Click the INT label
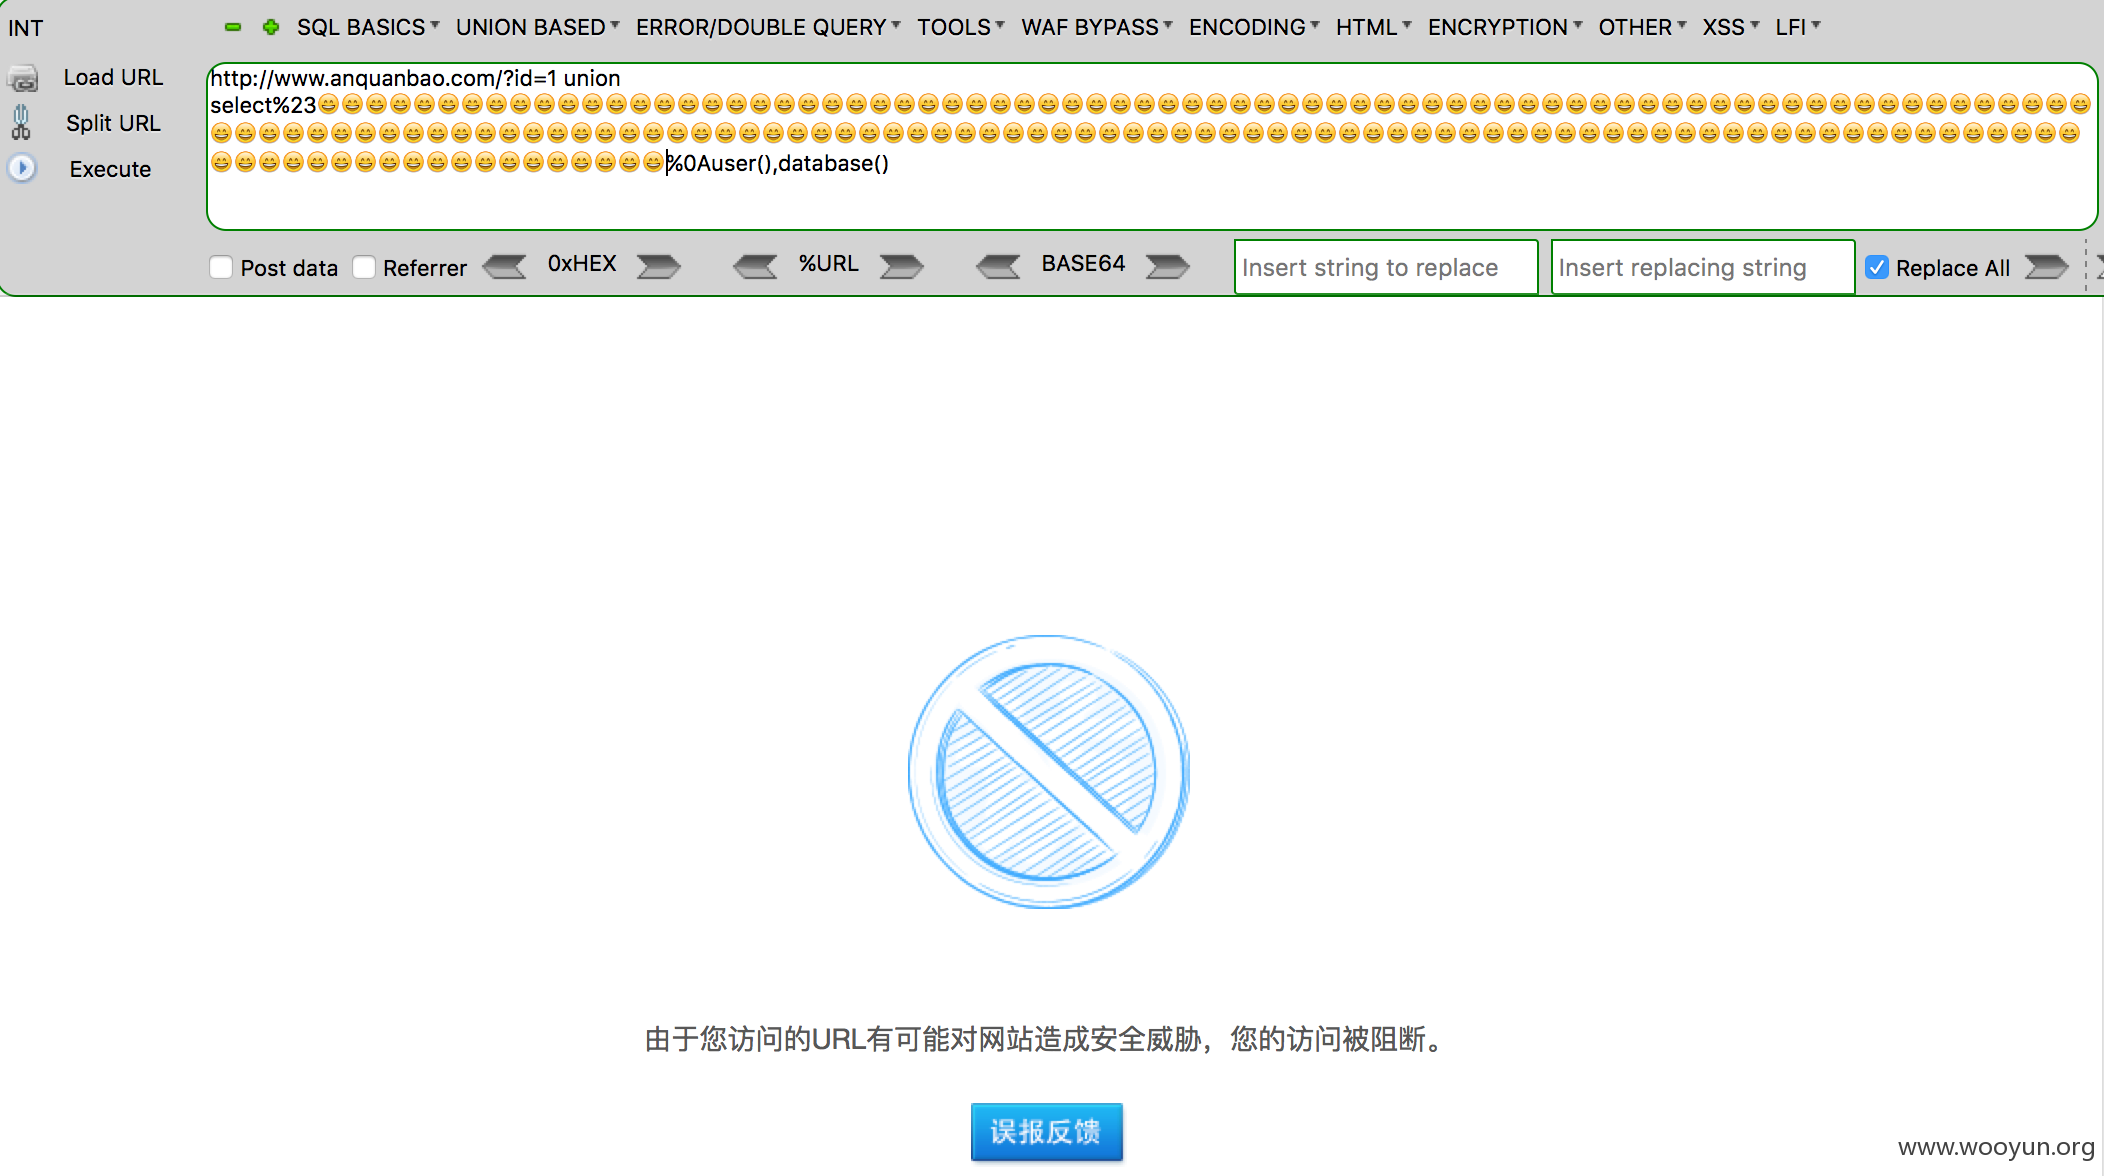 click(26, 28)
